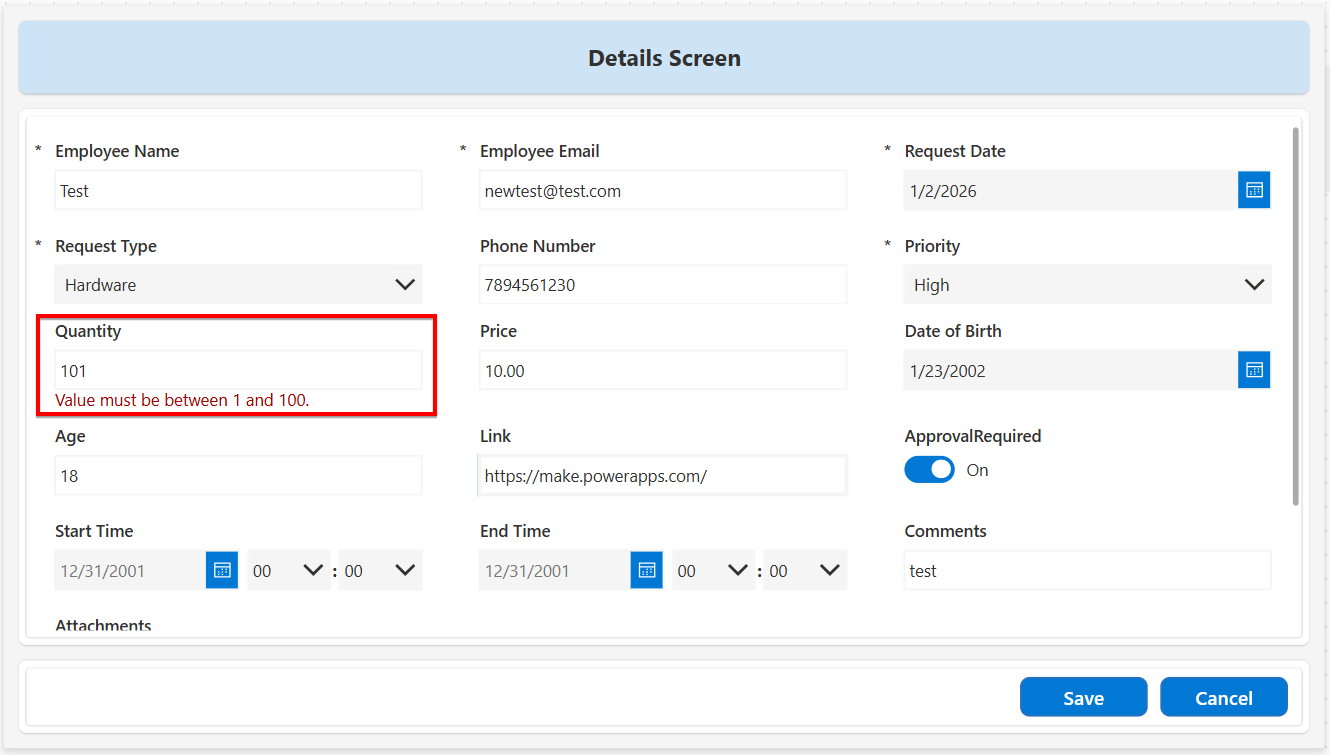
Task: Click into the Quantity field
Action: [238, 370]
